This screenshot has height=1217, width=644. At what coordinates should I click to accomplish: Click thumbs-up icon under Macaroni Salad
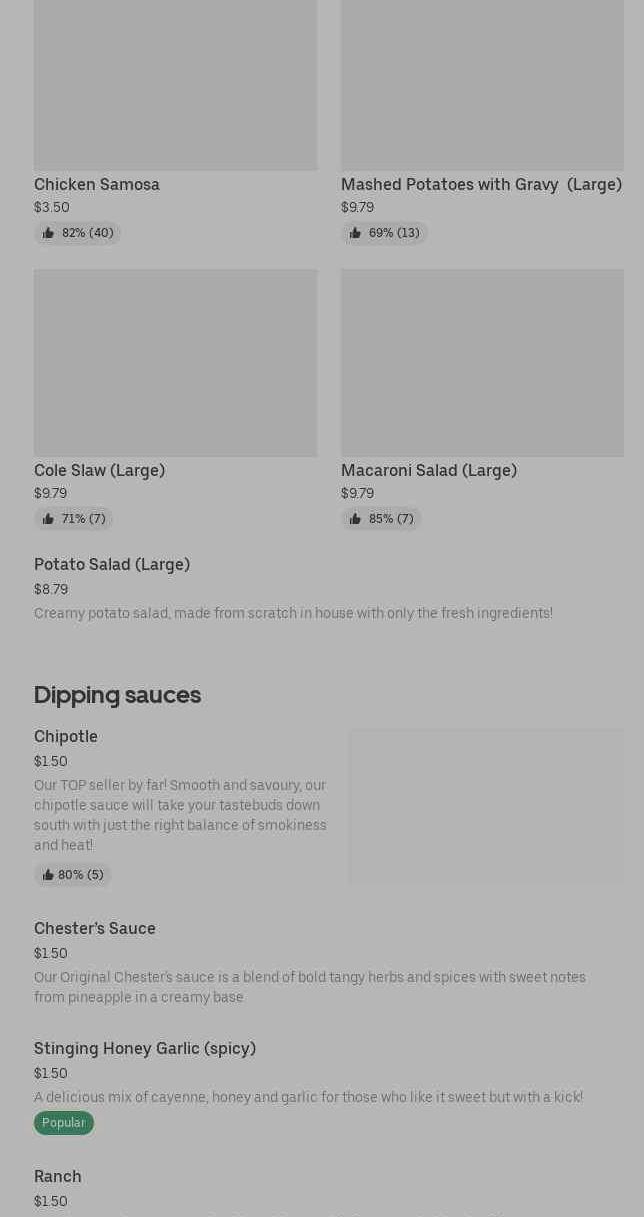pyautogui.click(x=355, y=519)
